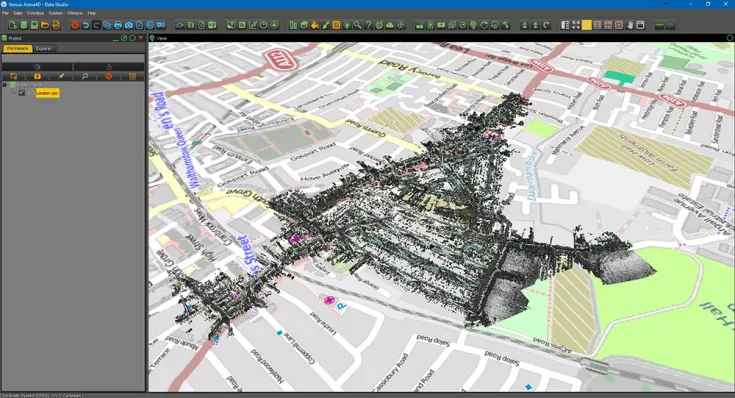Click the folder icon in Project panel
The image size is (735, 398).
tap(14, 76)
